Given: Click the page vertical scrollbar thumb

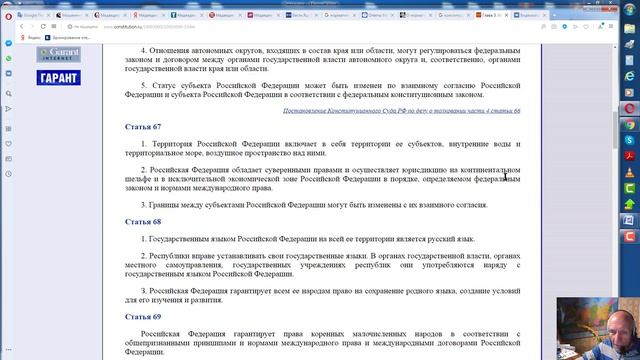Looking at the screenshot, I should 615,130.
